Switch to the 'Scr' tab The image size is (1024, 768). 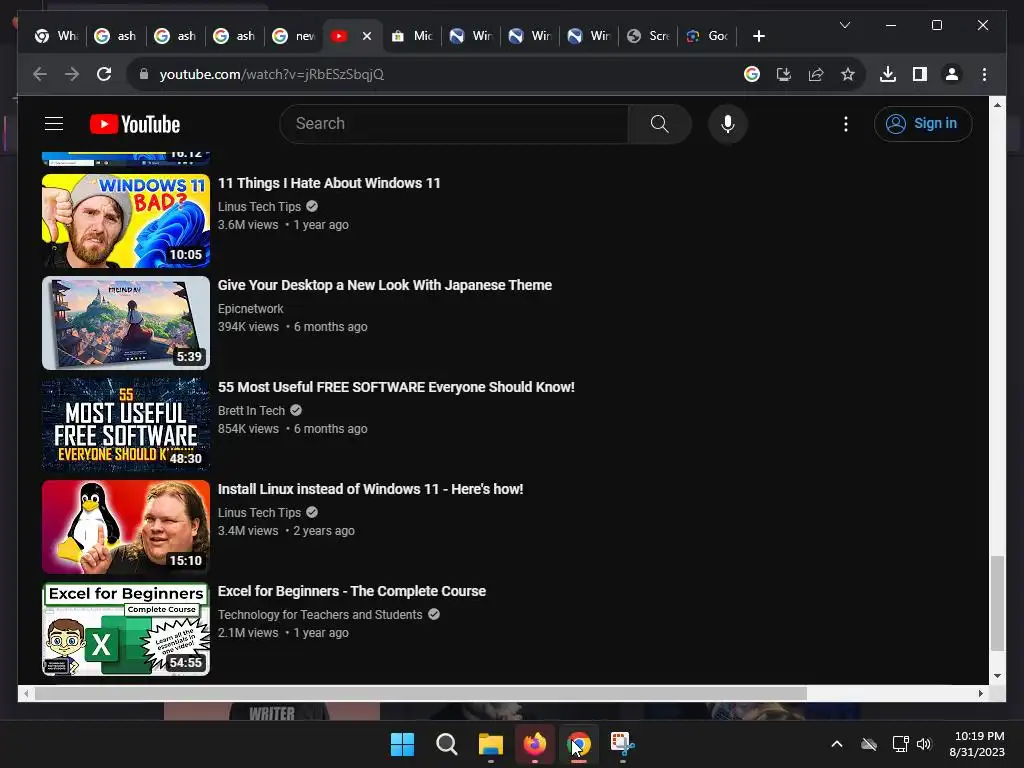tap(647, 36)
